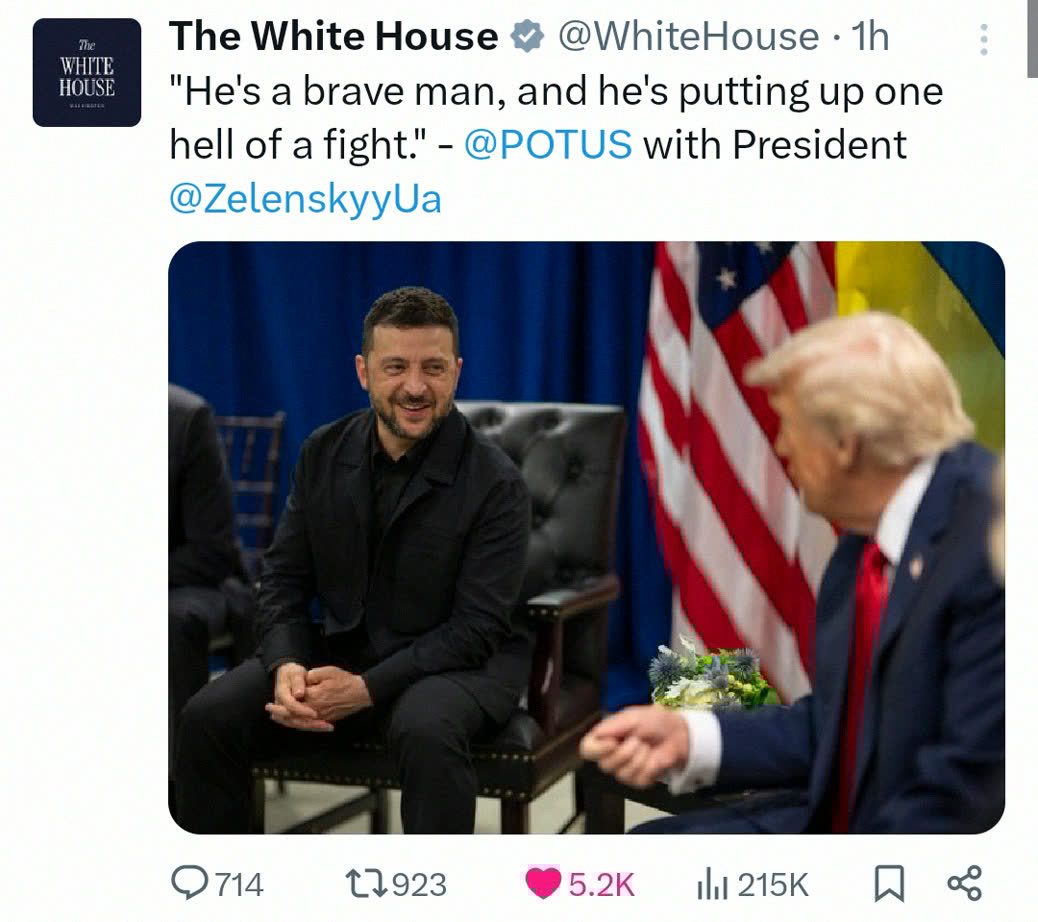Click the quoted tweet text body
This screenshot has height=922, width=1038.
click(556, 144)
